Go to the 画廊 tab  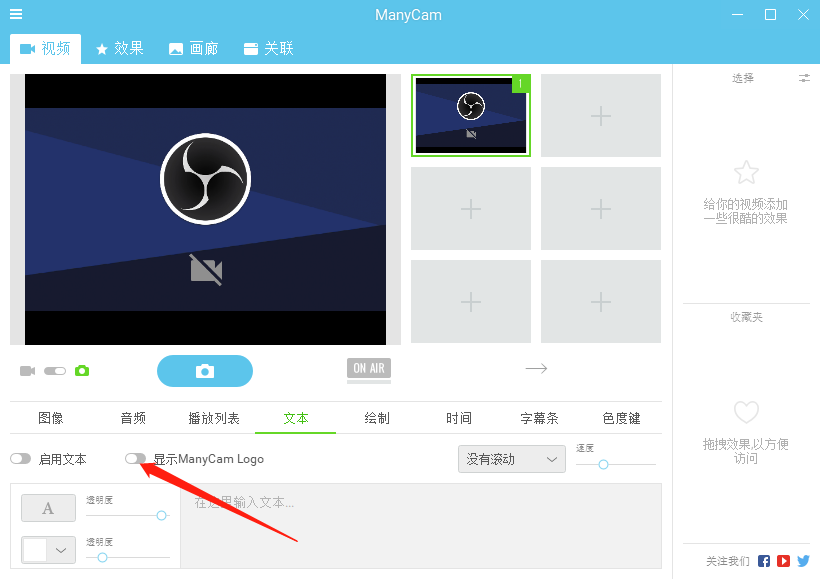click(x=193, y=49)
